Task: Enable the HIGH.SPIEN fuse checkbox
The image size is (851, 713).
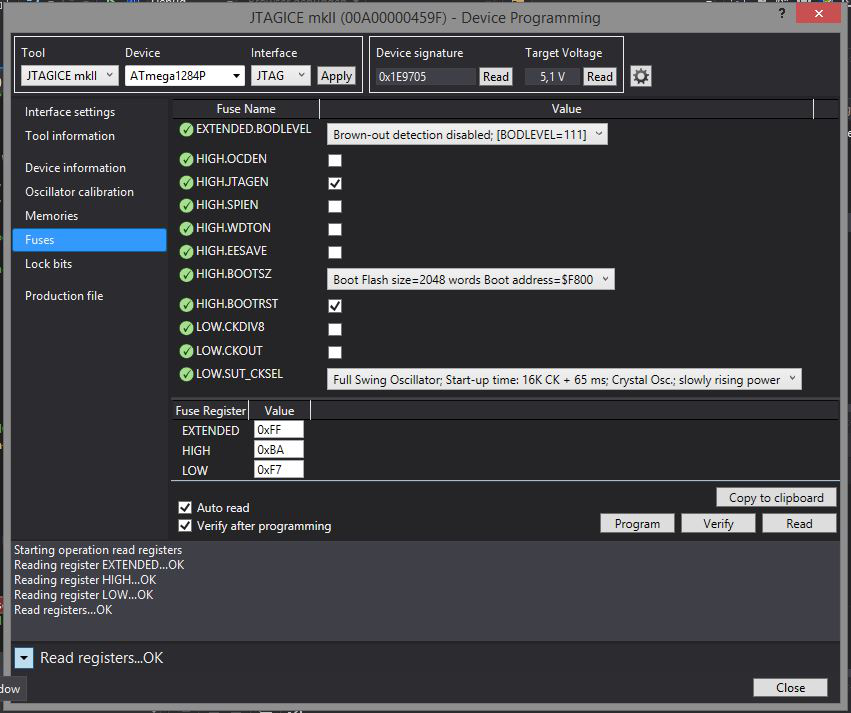Action: pyautogui.click(x=335, y=206)
